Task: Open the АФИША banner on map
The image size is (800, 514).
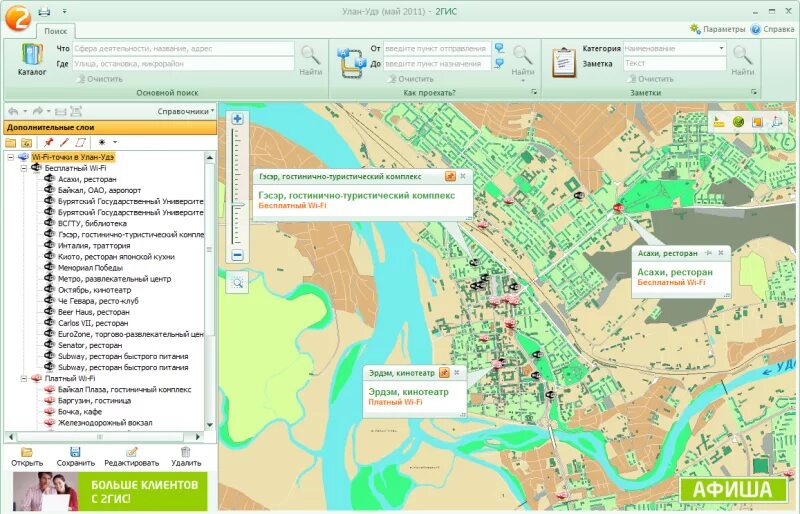Action: [733, 490]
